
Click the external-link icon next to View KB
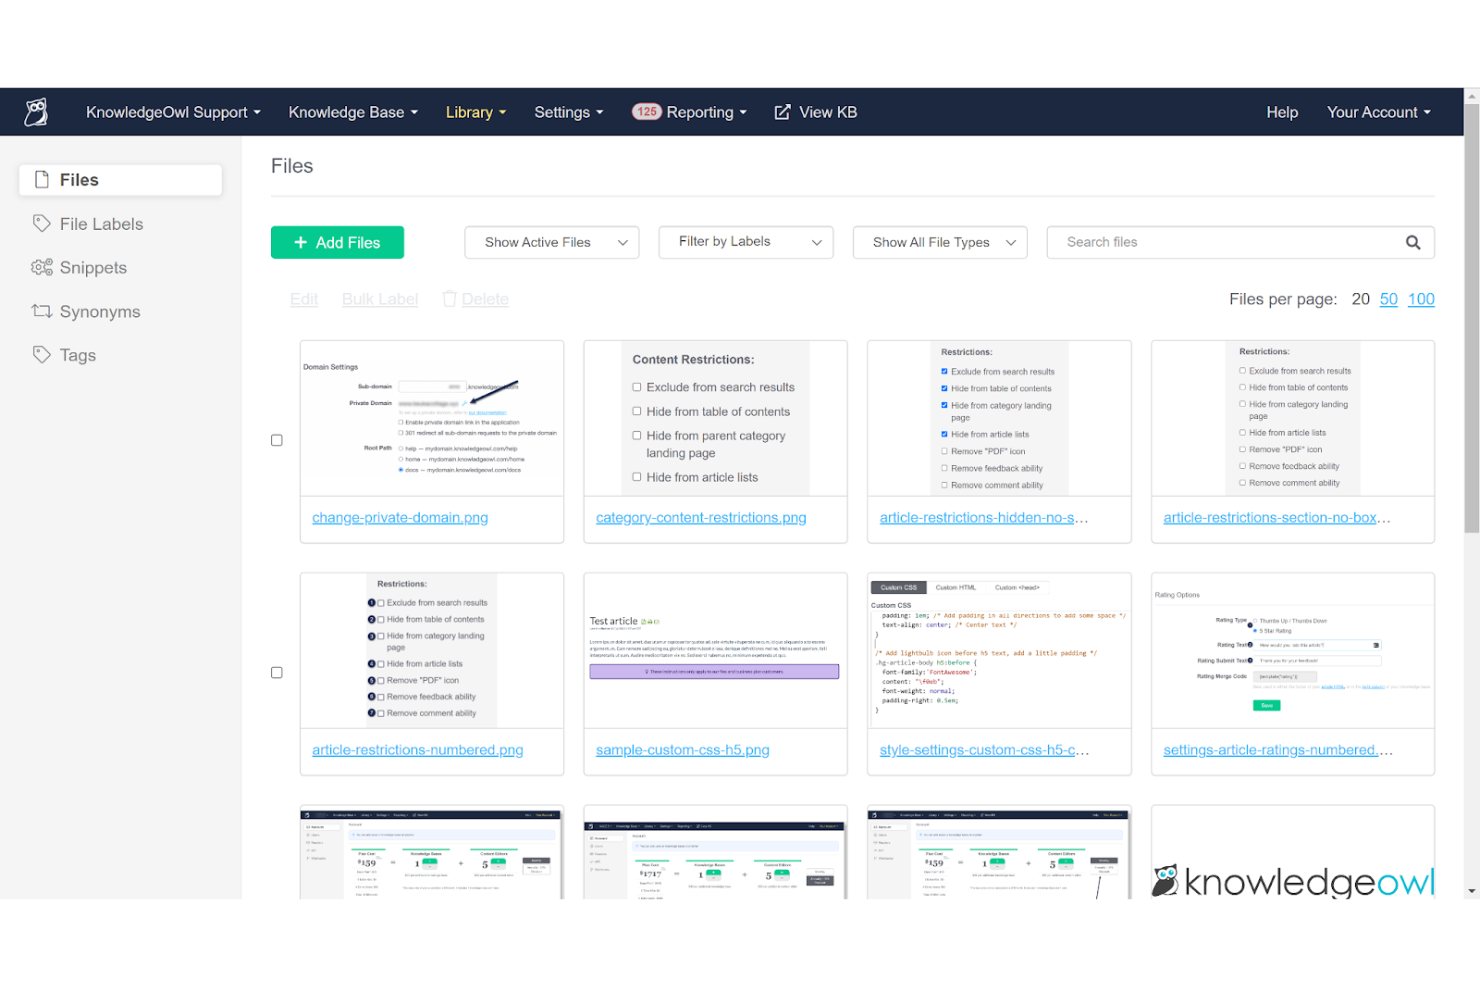pos(781,111)
